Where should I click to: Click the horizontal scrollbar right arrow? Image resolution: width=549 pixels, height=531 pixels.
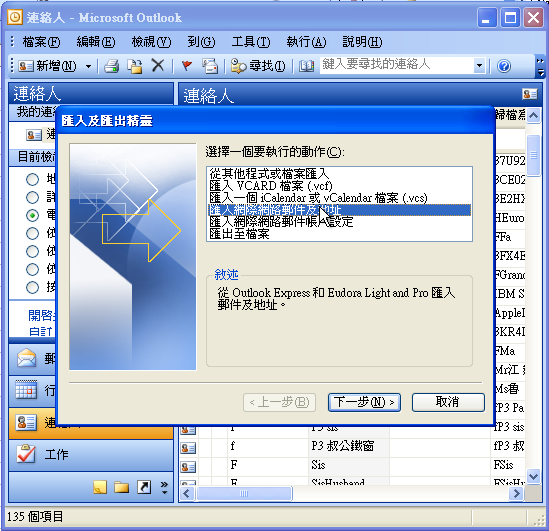point(516,494)
